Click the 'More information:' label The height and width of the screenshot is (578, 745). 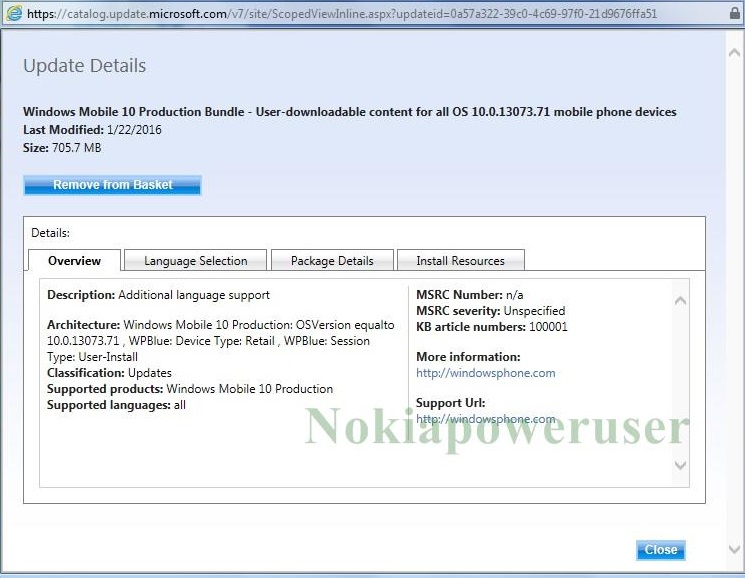click(x=468, y=357)
